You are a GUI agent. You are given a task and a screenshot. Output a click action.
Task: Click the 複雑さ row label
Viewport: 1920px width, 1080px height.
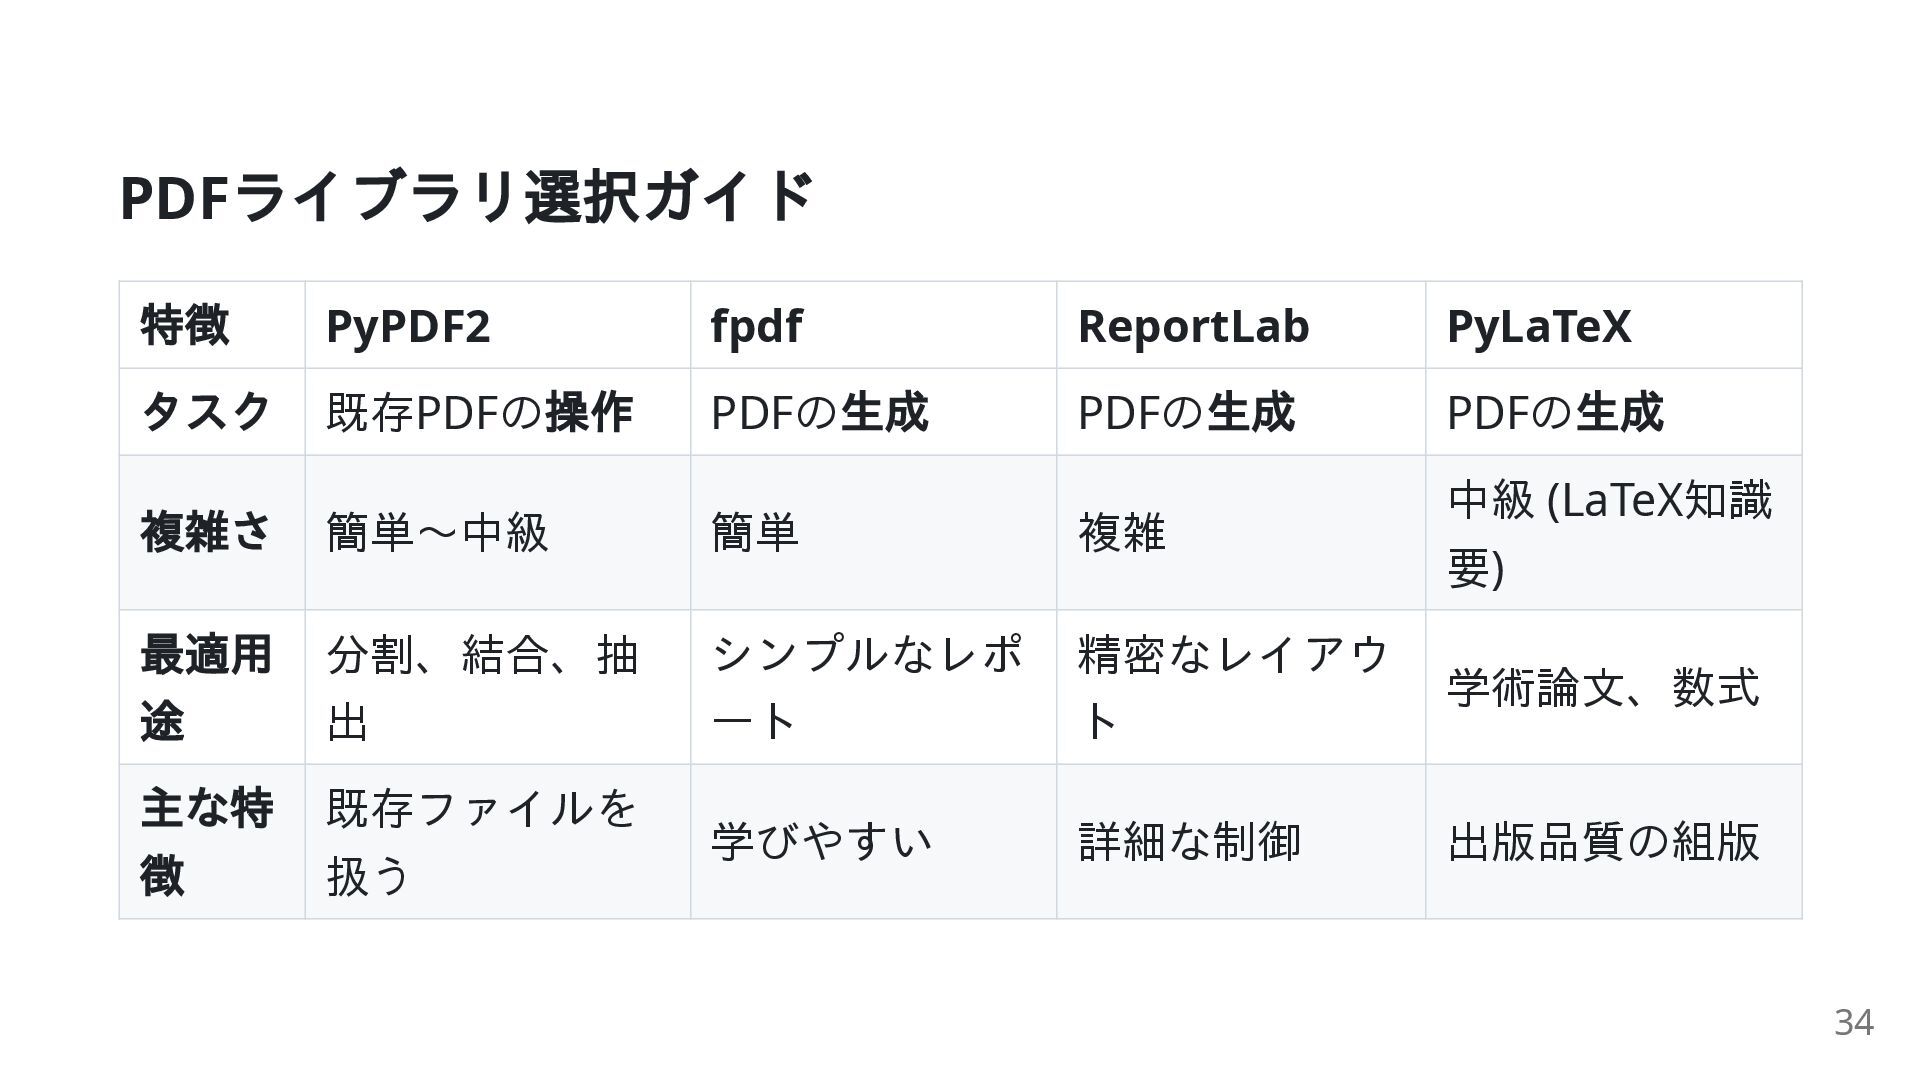point(206,532)
